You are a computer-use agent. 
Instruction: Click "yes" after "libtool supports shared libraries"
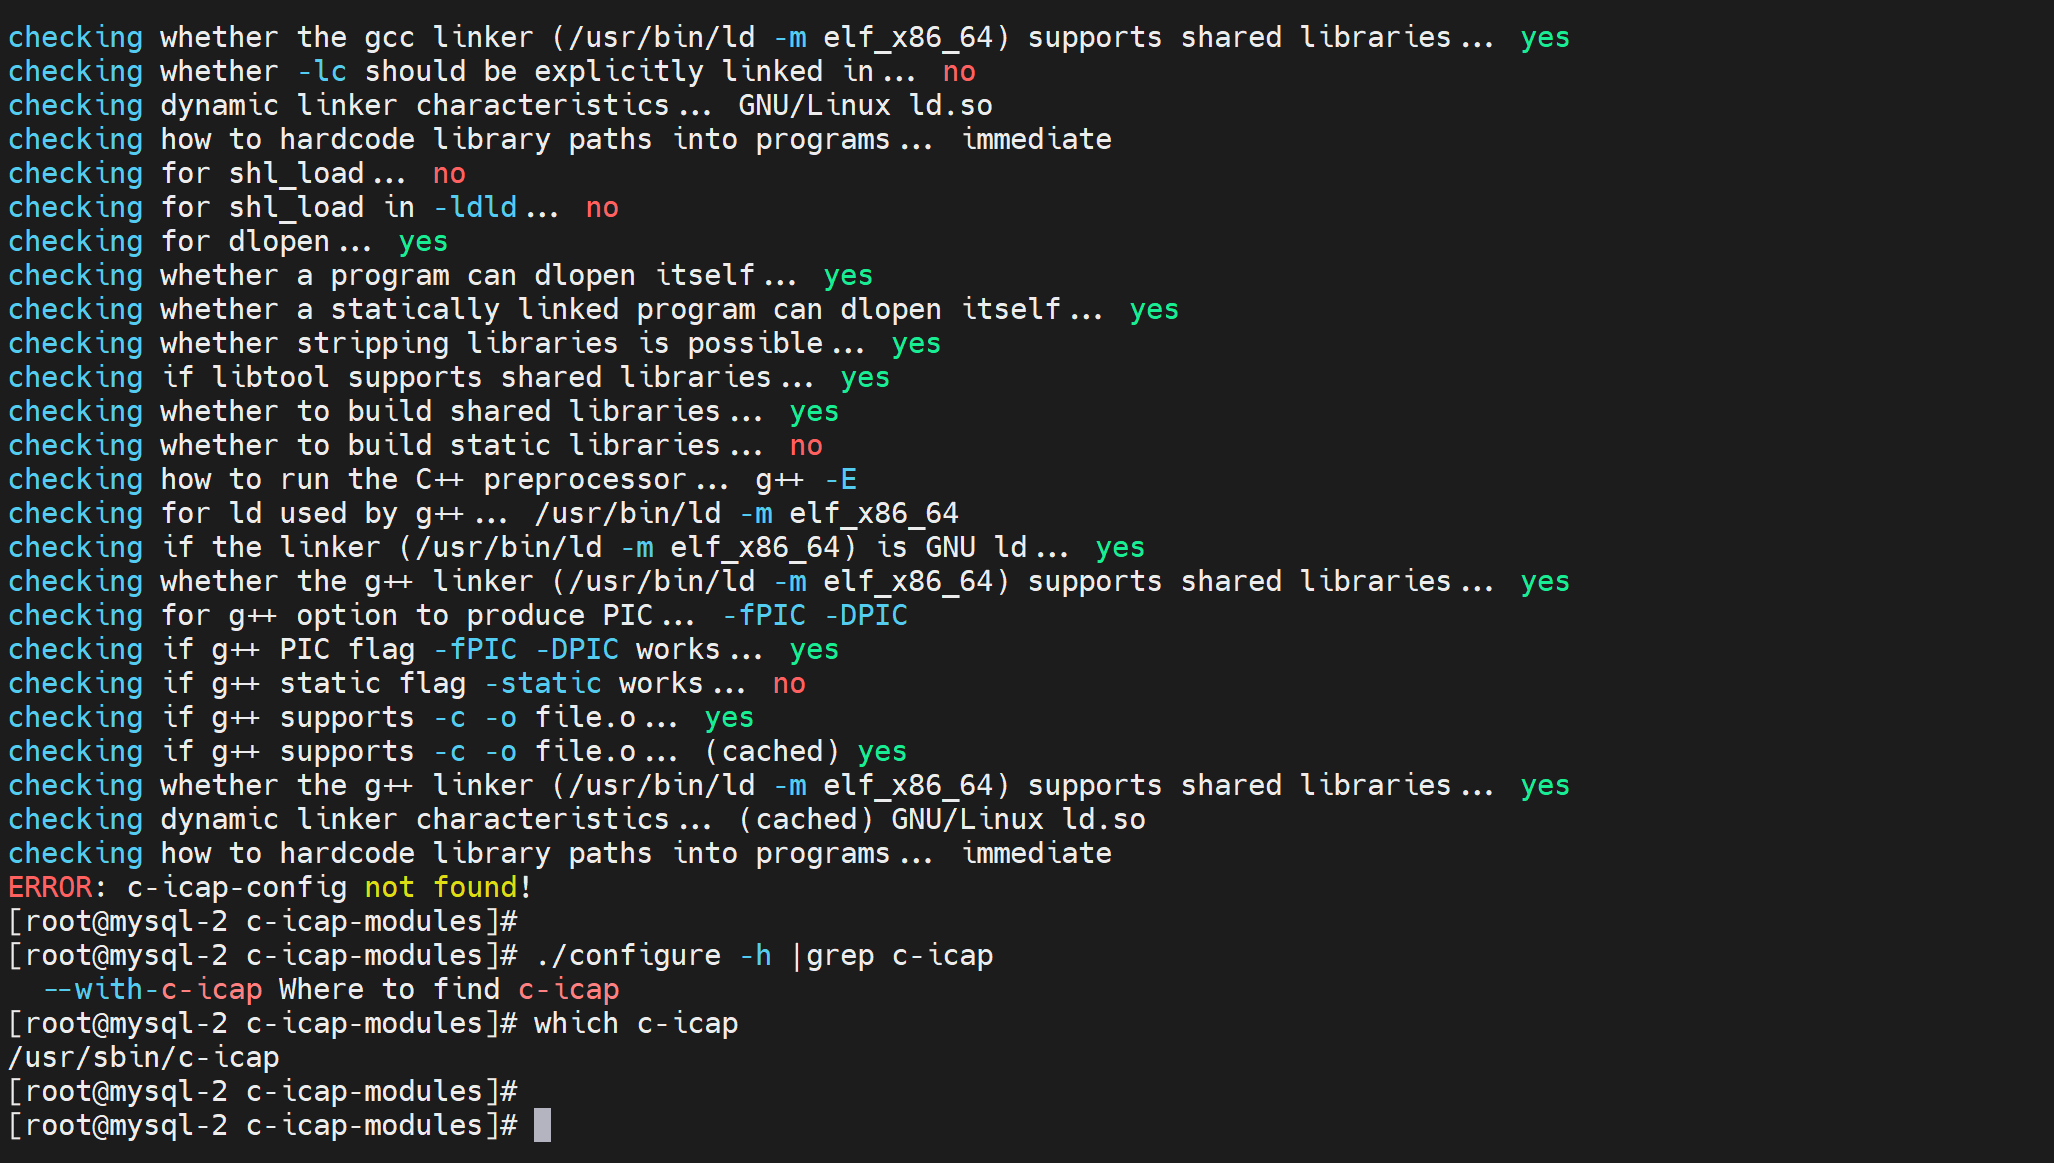tap(865, 377)
